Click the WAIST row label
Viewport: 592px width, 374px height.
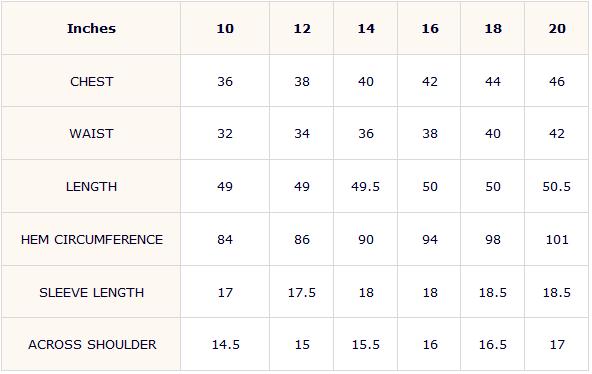coord(91,134)
